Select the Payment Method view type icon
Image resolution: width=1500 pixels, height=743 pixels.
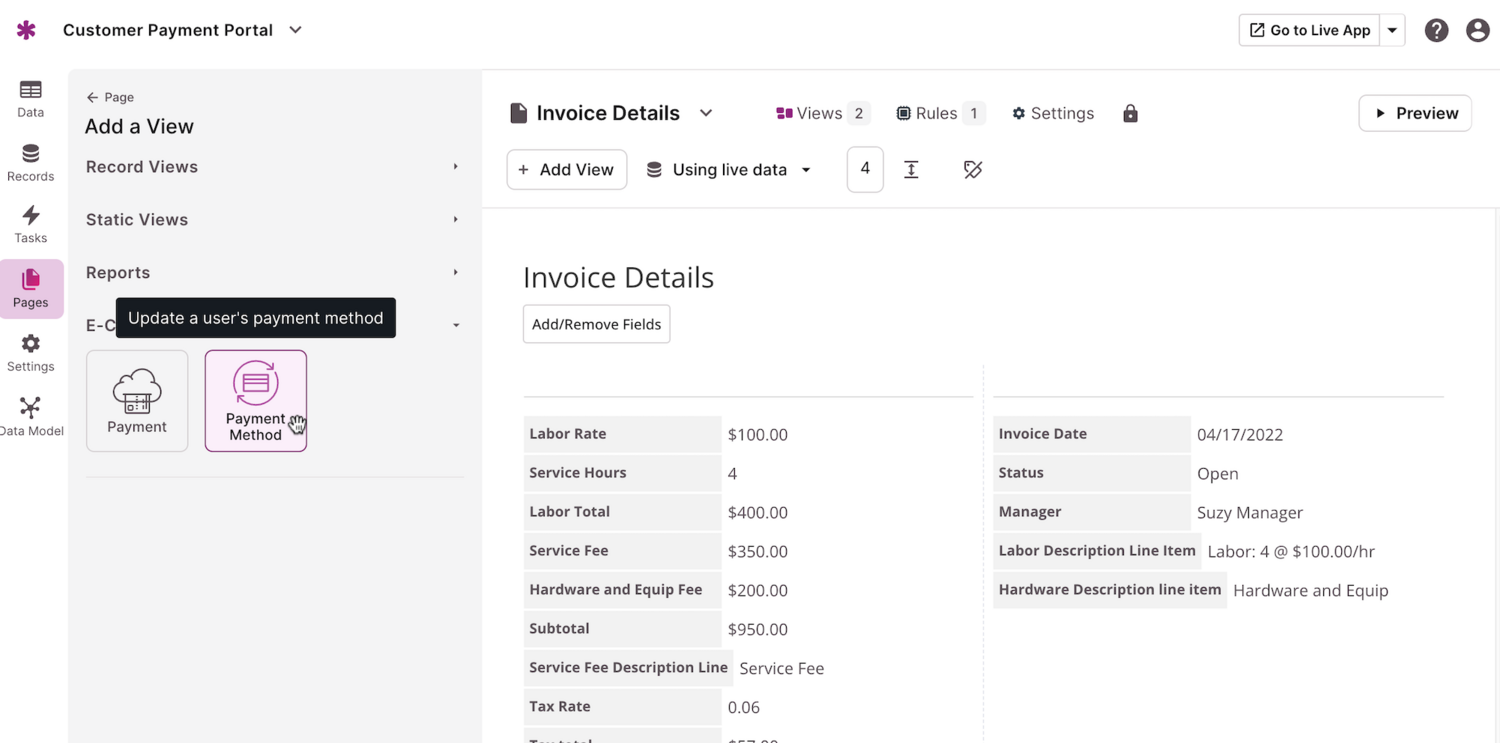[x=255, y=400]
